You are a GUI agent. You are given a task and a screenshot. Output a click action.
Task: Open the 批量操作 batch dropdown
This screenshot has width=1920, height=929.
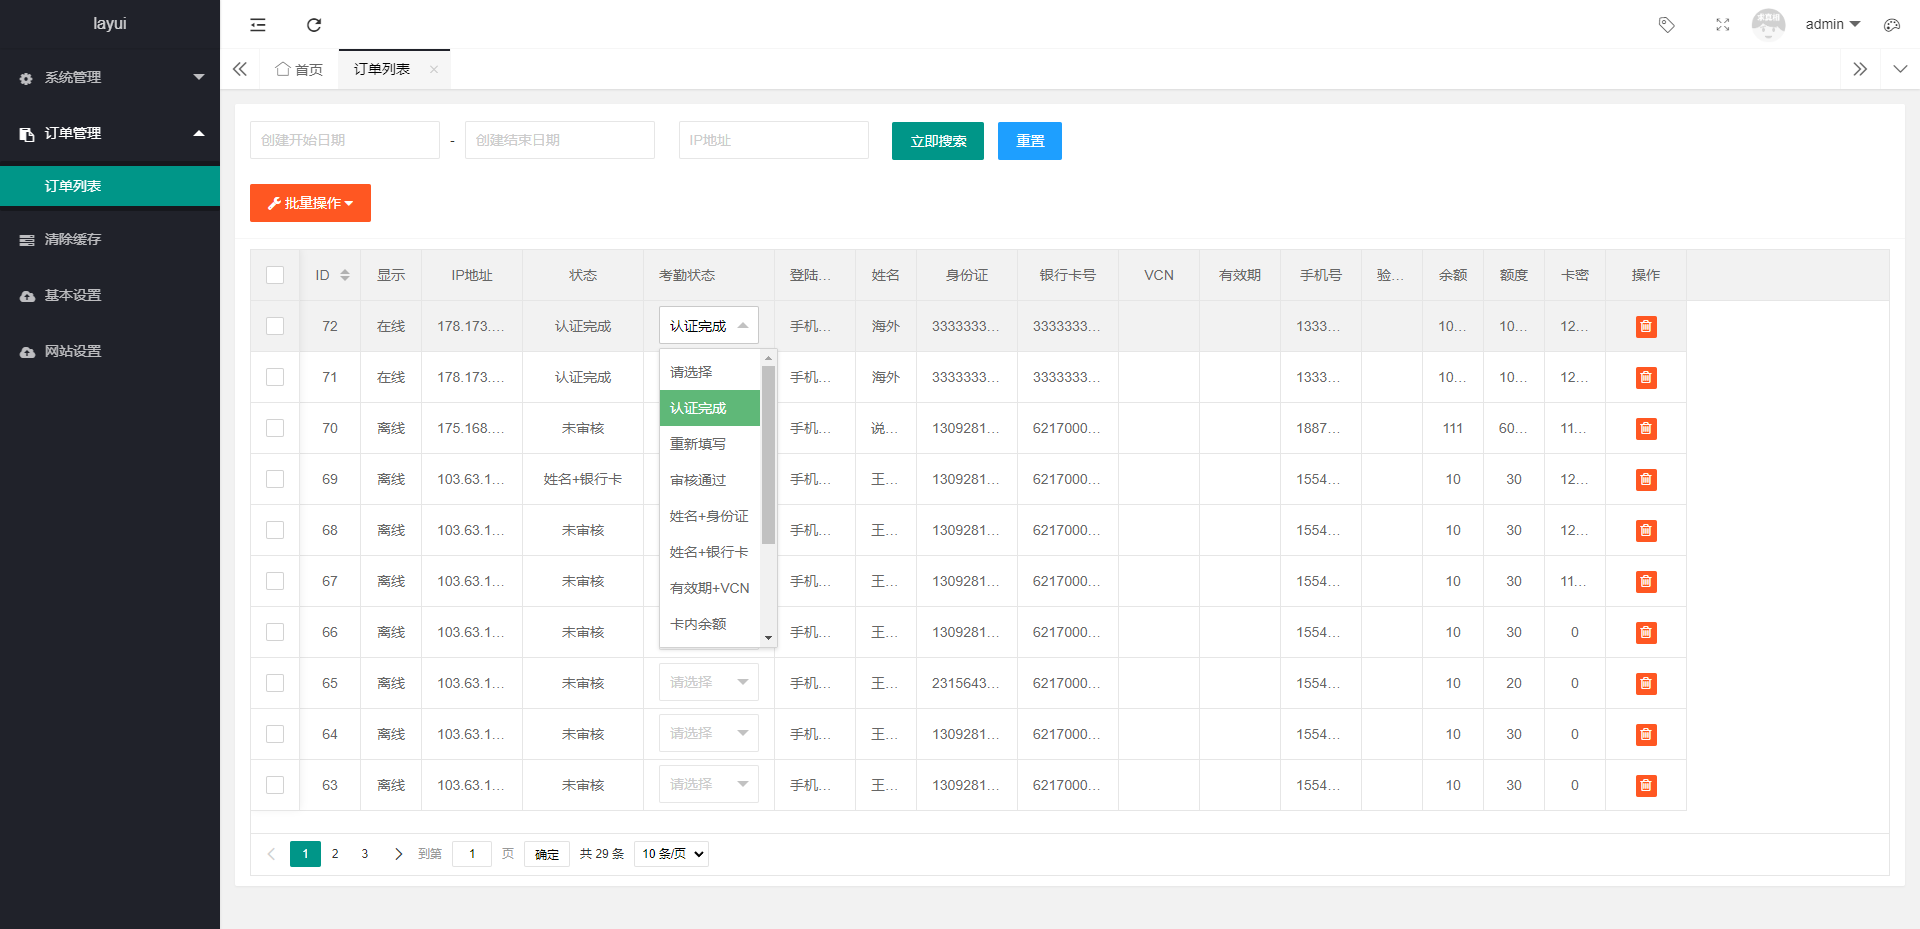pos(310,203)
